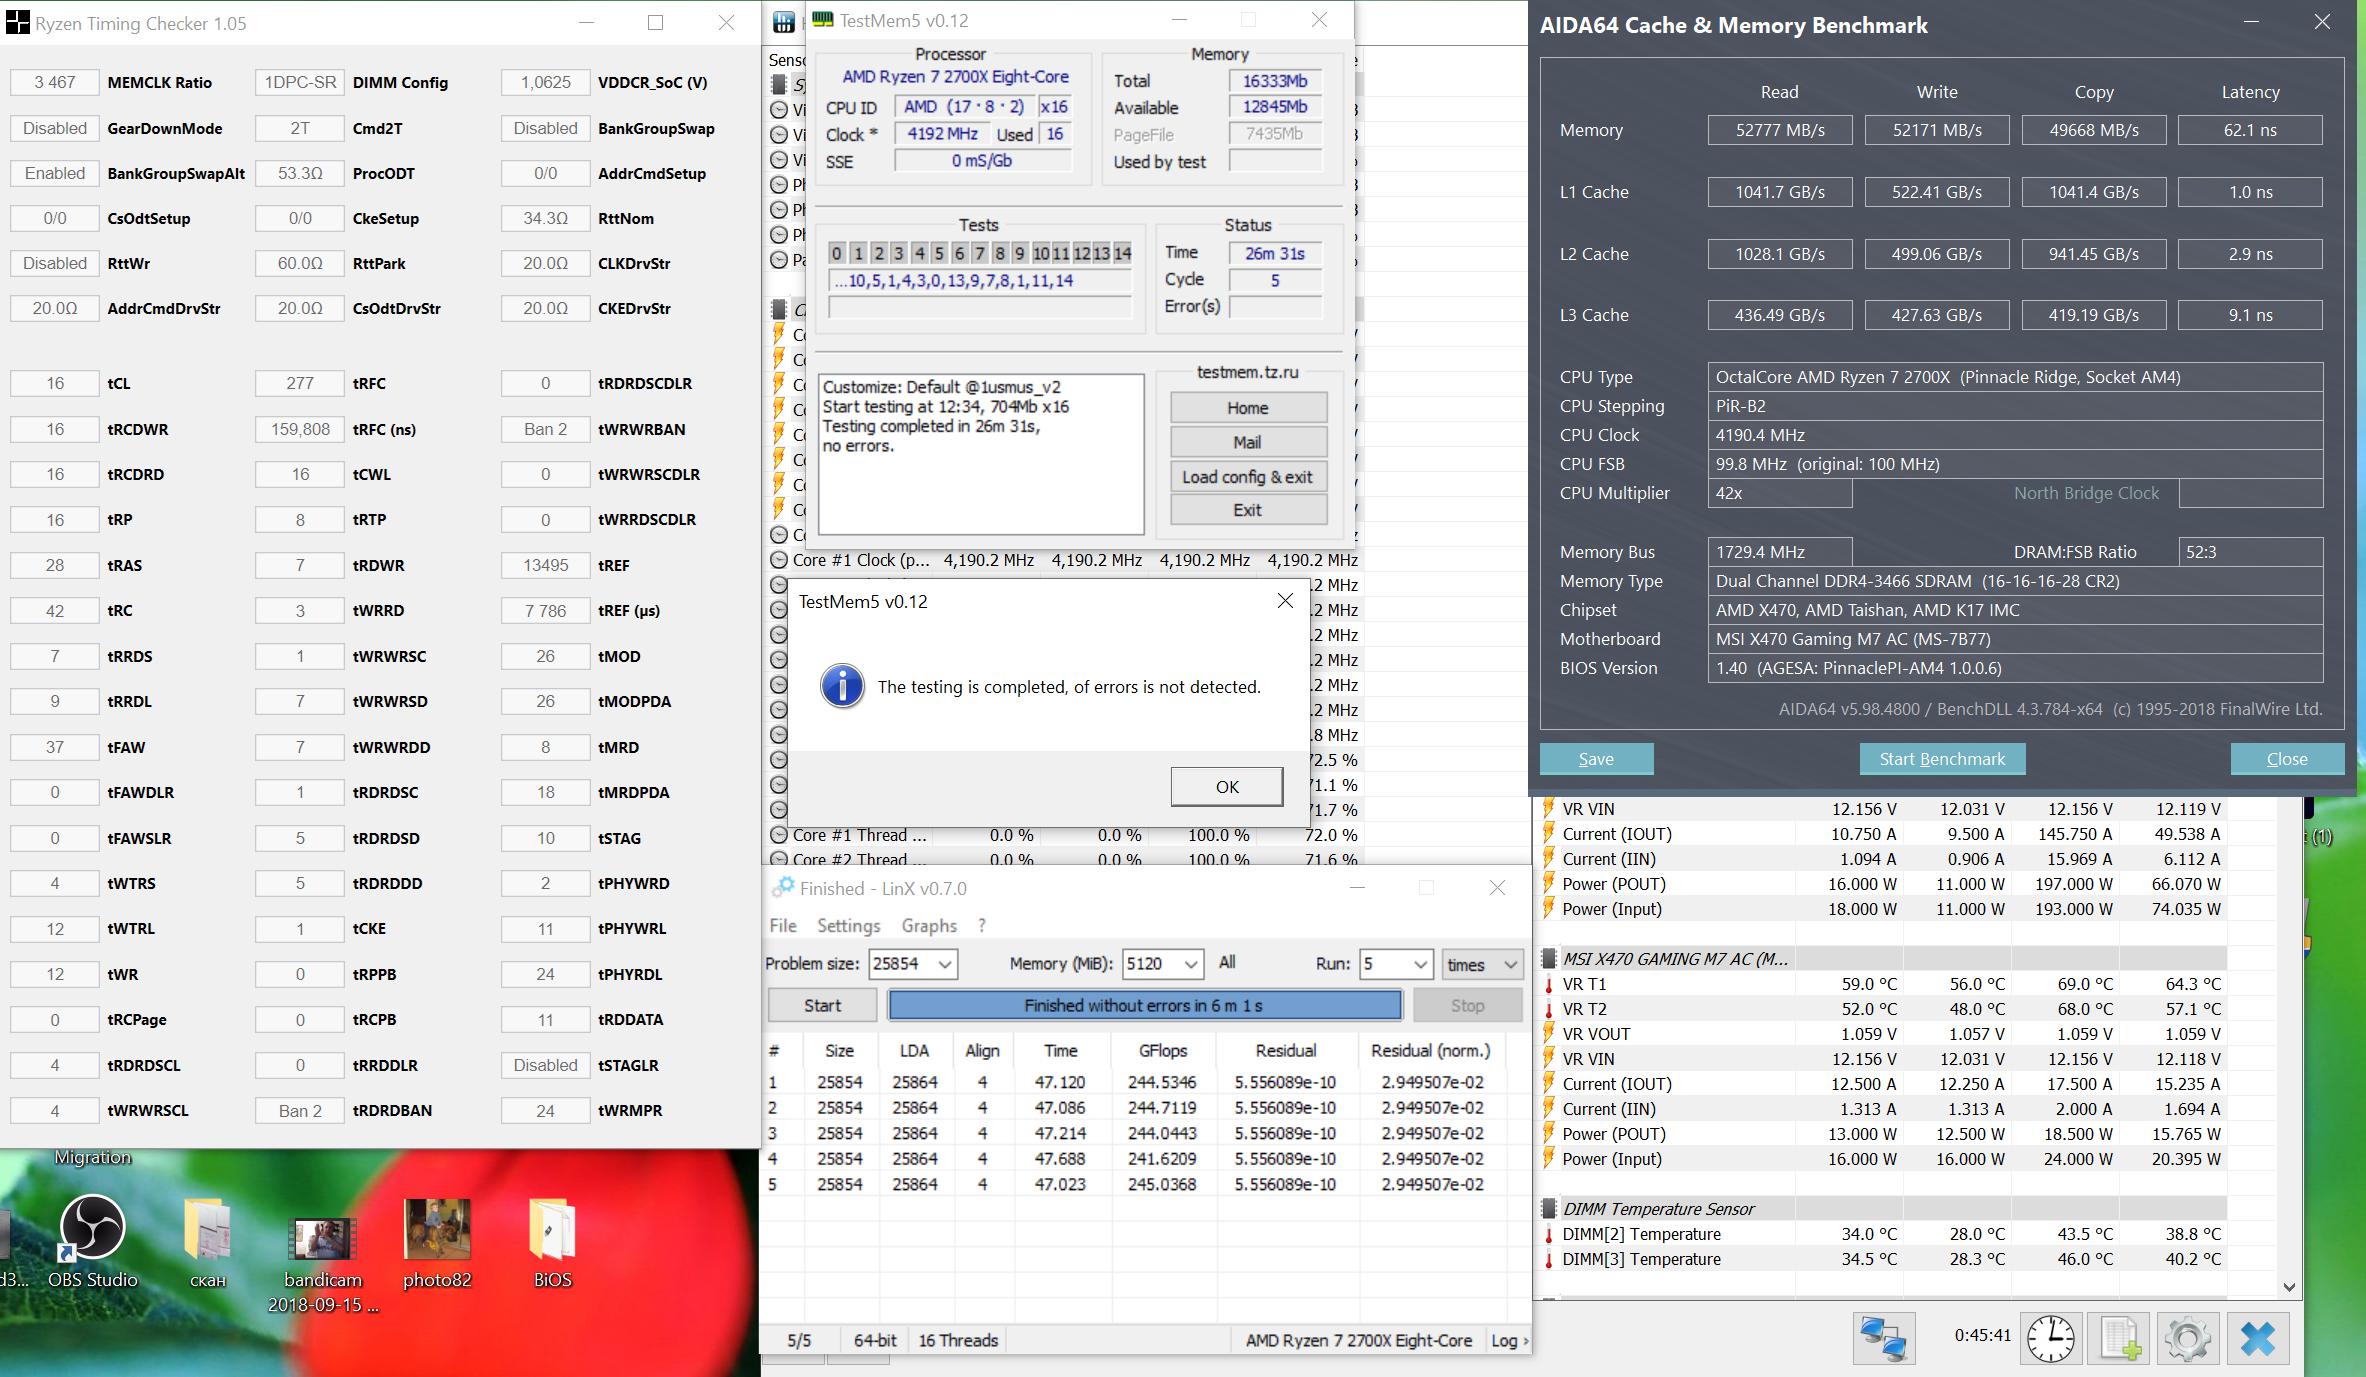Open the Settings menu in LinX
Image resolution: width=2366 pixels, height=1377 pixels.
tap(848, 926)
